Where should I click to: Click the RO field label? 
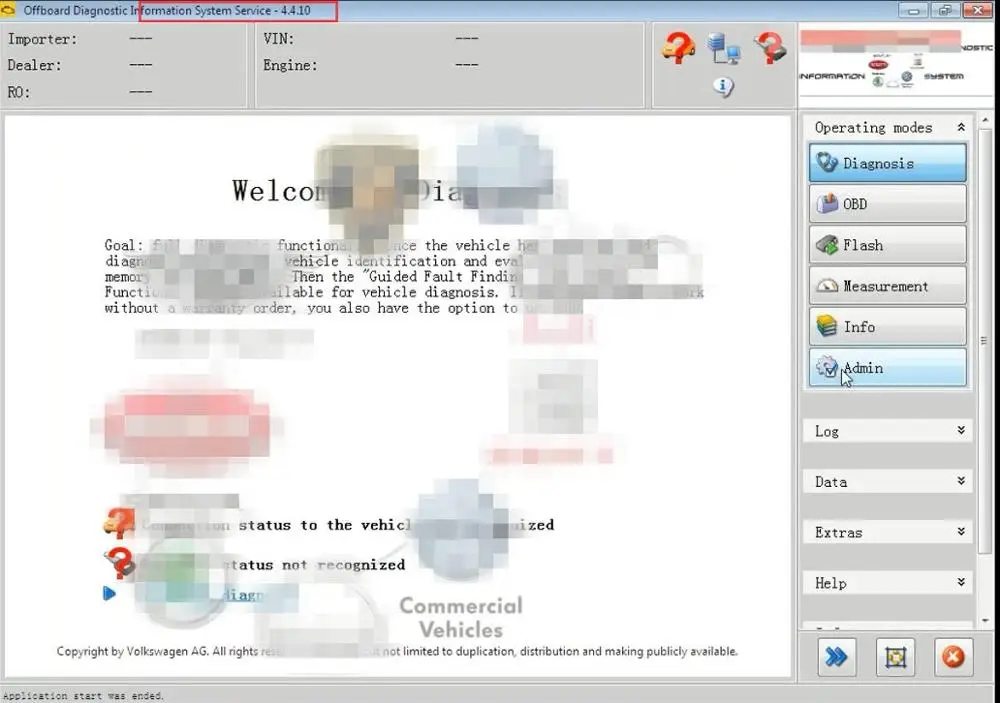pyautogui.click(x=18, y=92)
